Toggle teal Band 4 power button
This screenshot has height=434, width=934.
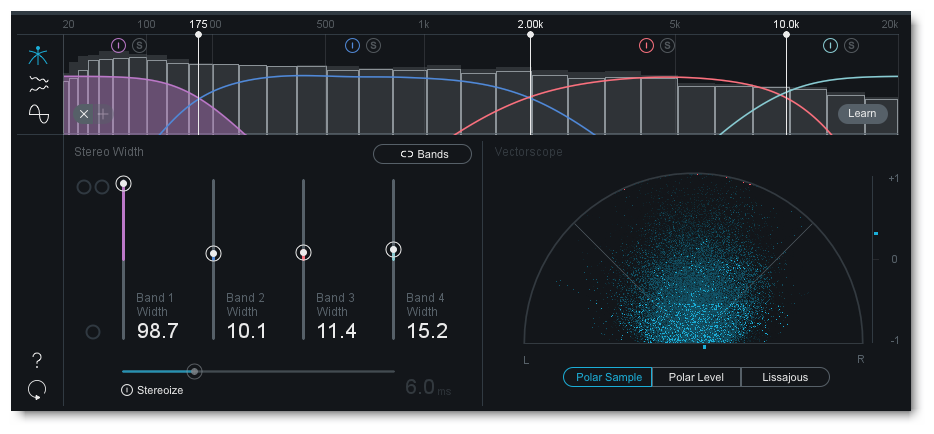(830, 45)
